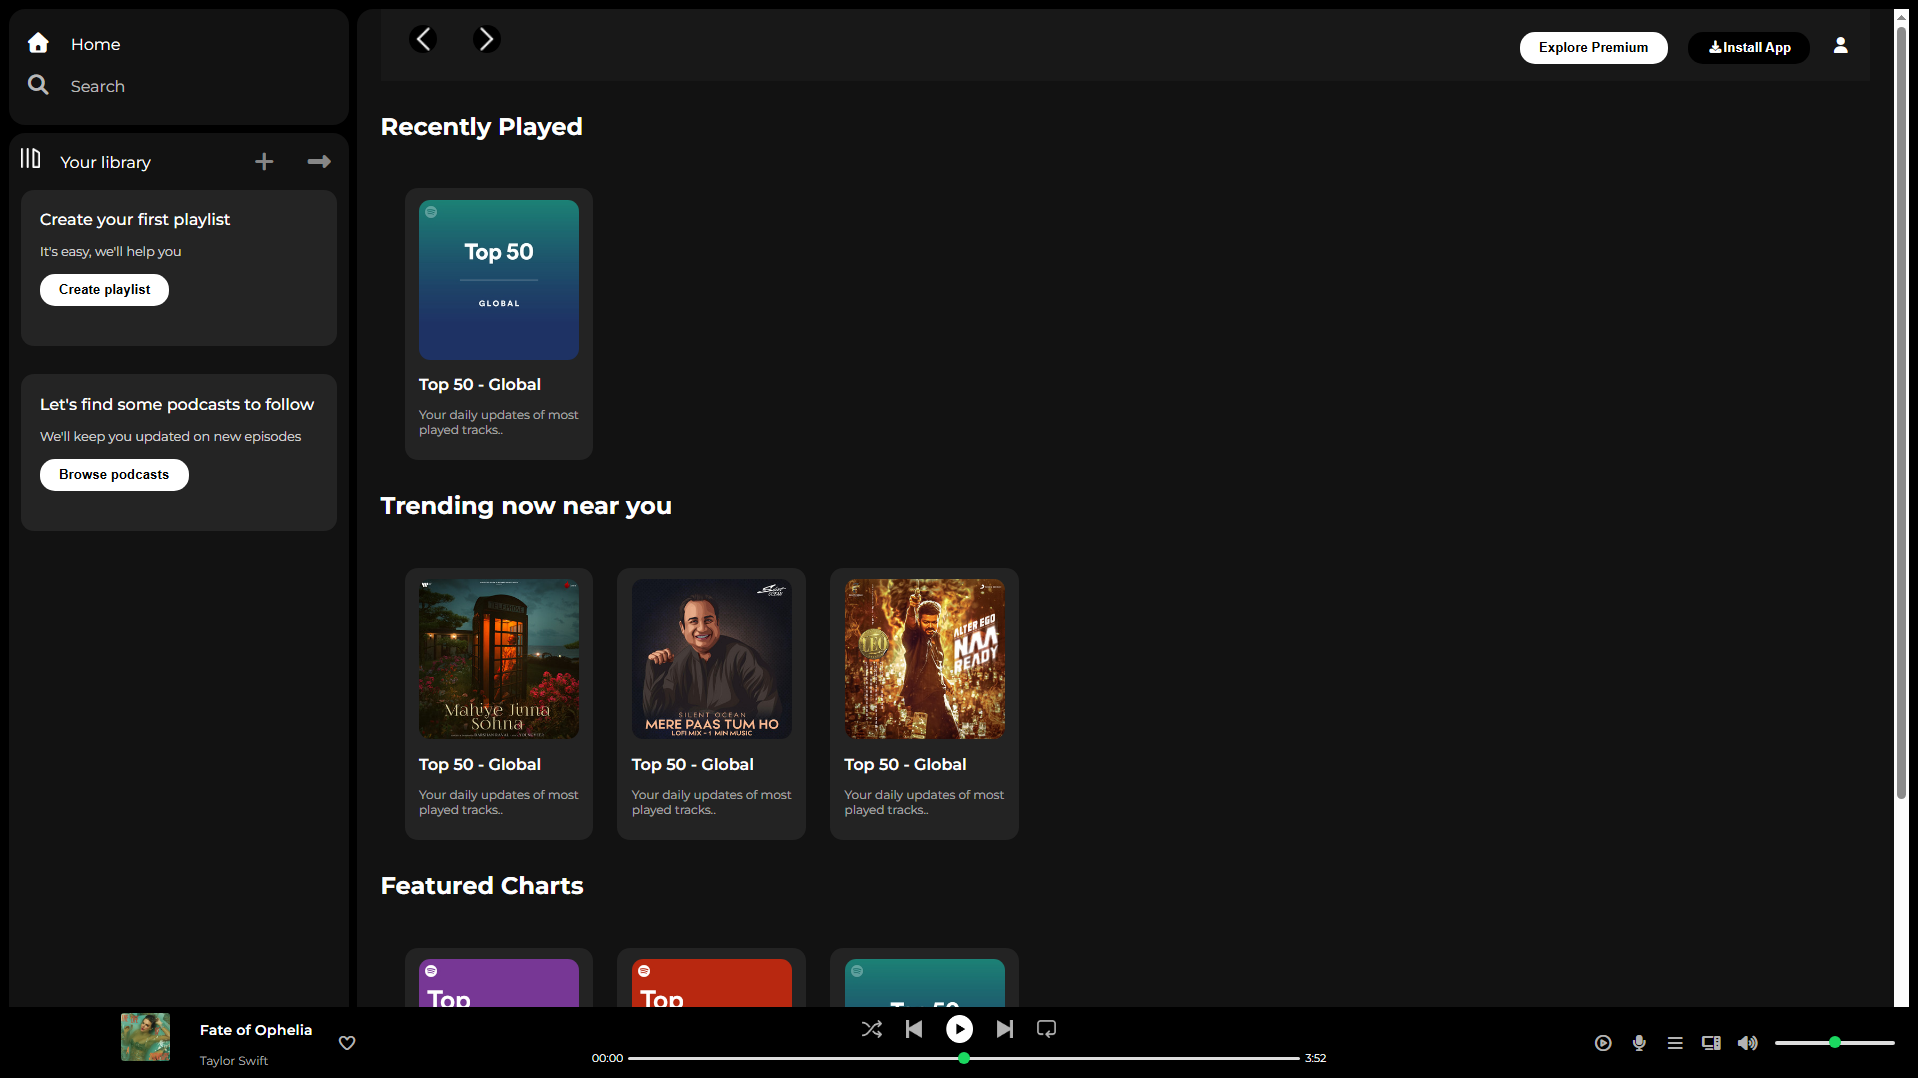Click Taylor Swift artist name
Screen dimensions: 1918x1078
click(x=234, y=1061)
